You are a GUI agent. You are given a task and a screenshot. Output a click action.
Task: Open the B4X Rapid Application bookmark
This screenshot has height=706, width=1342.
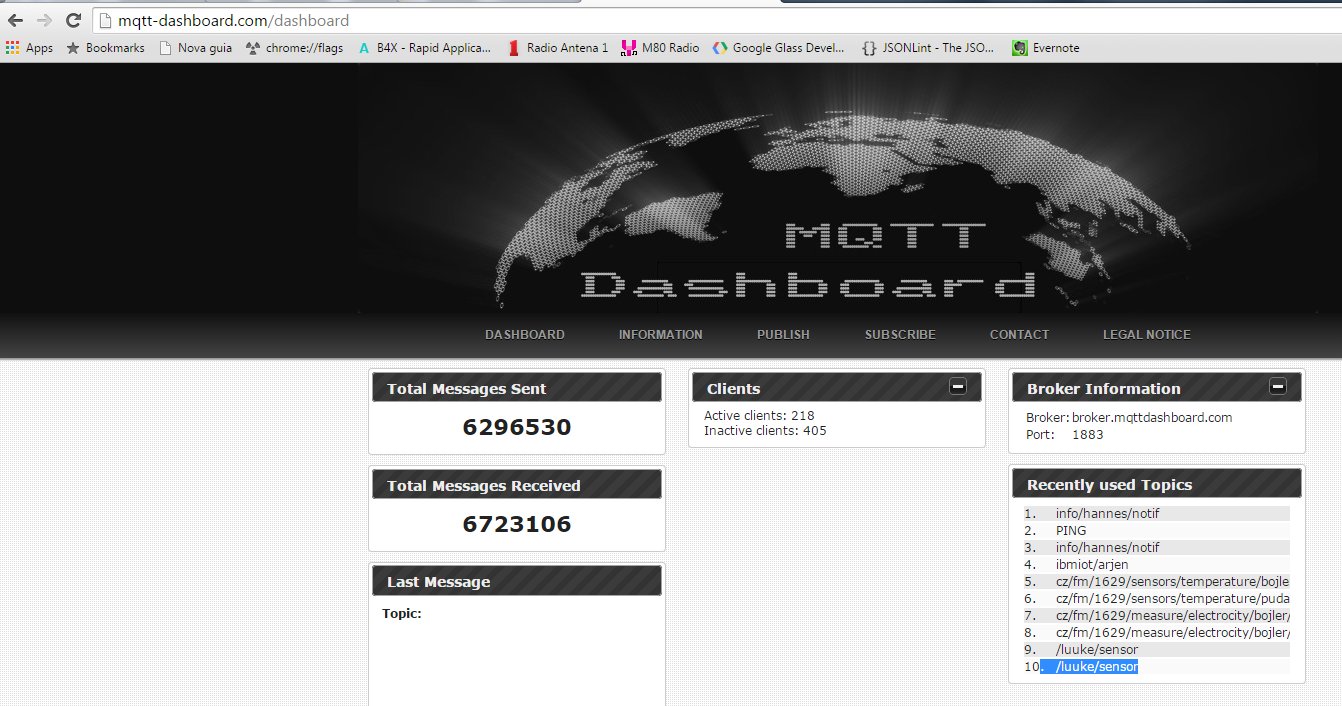click(424, 47)
